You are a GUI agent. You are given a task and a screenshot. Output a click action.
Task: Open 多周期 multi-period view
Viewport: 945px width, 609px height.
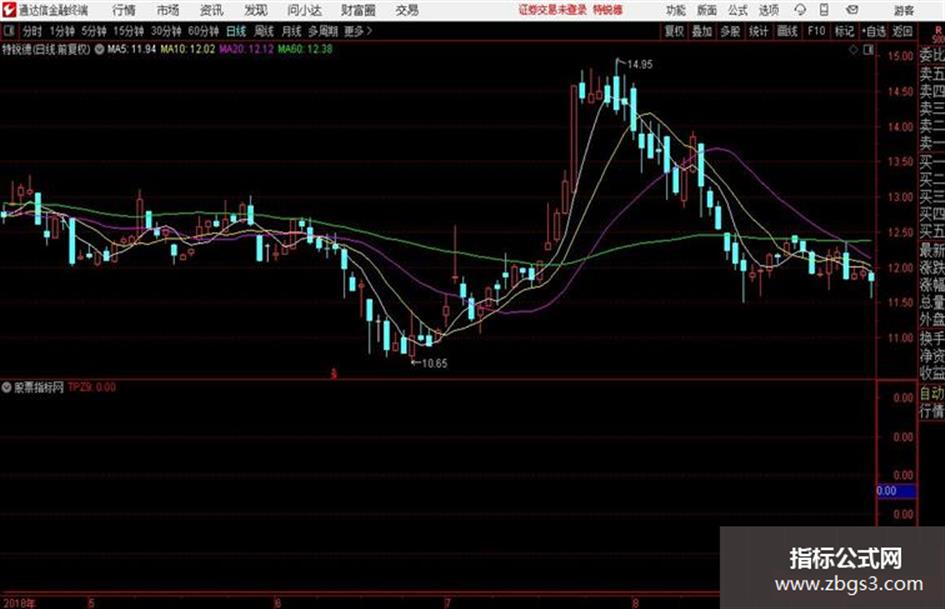click(323, 31)
